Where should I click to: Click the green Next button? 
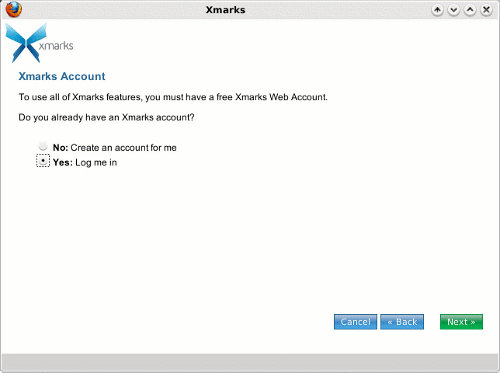coord(461,322)
